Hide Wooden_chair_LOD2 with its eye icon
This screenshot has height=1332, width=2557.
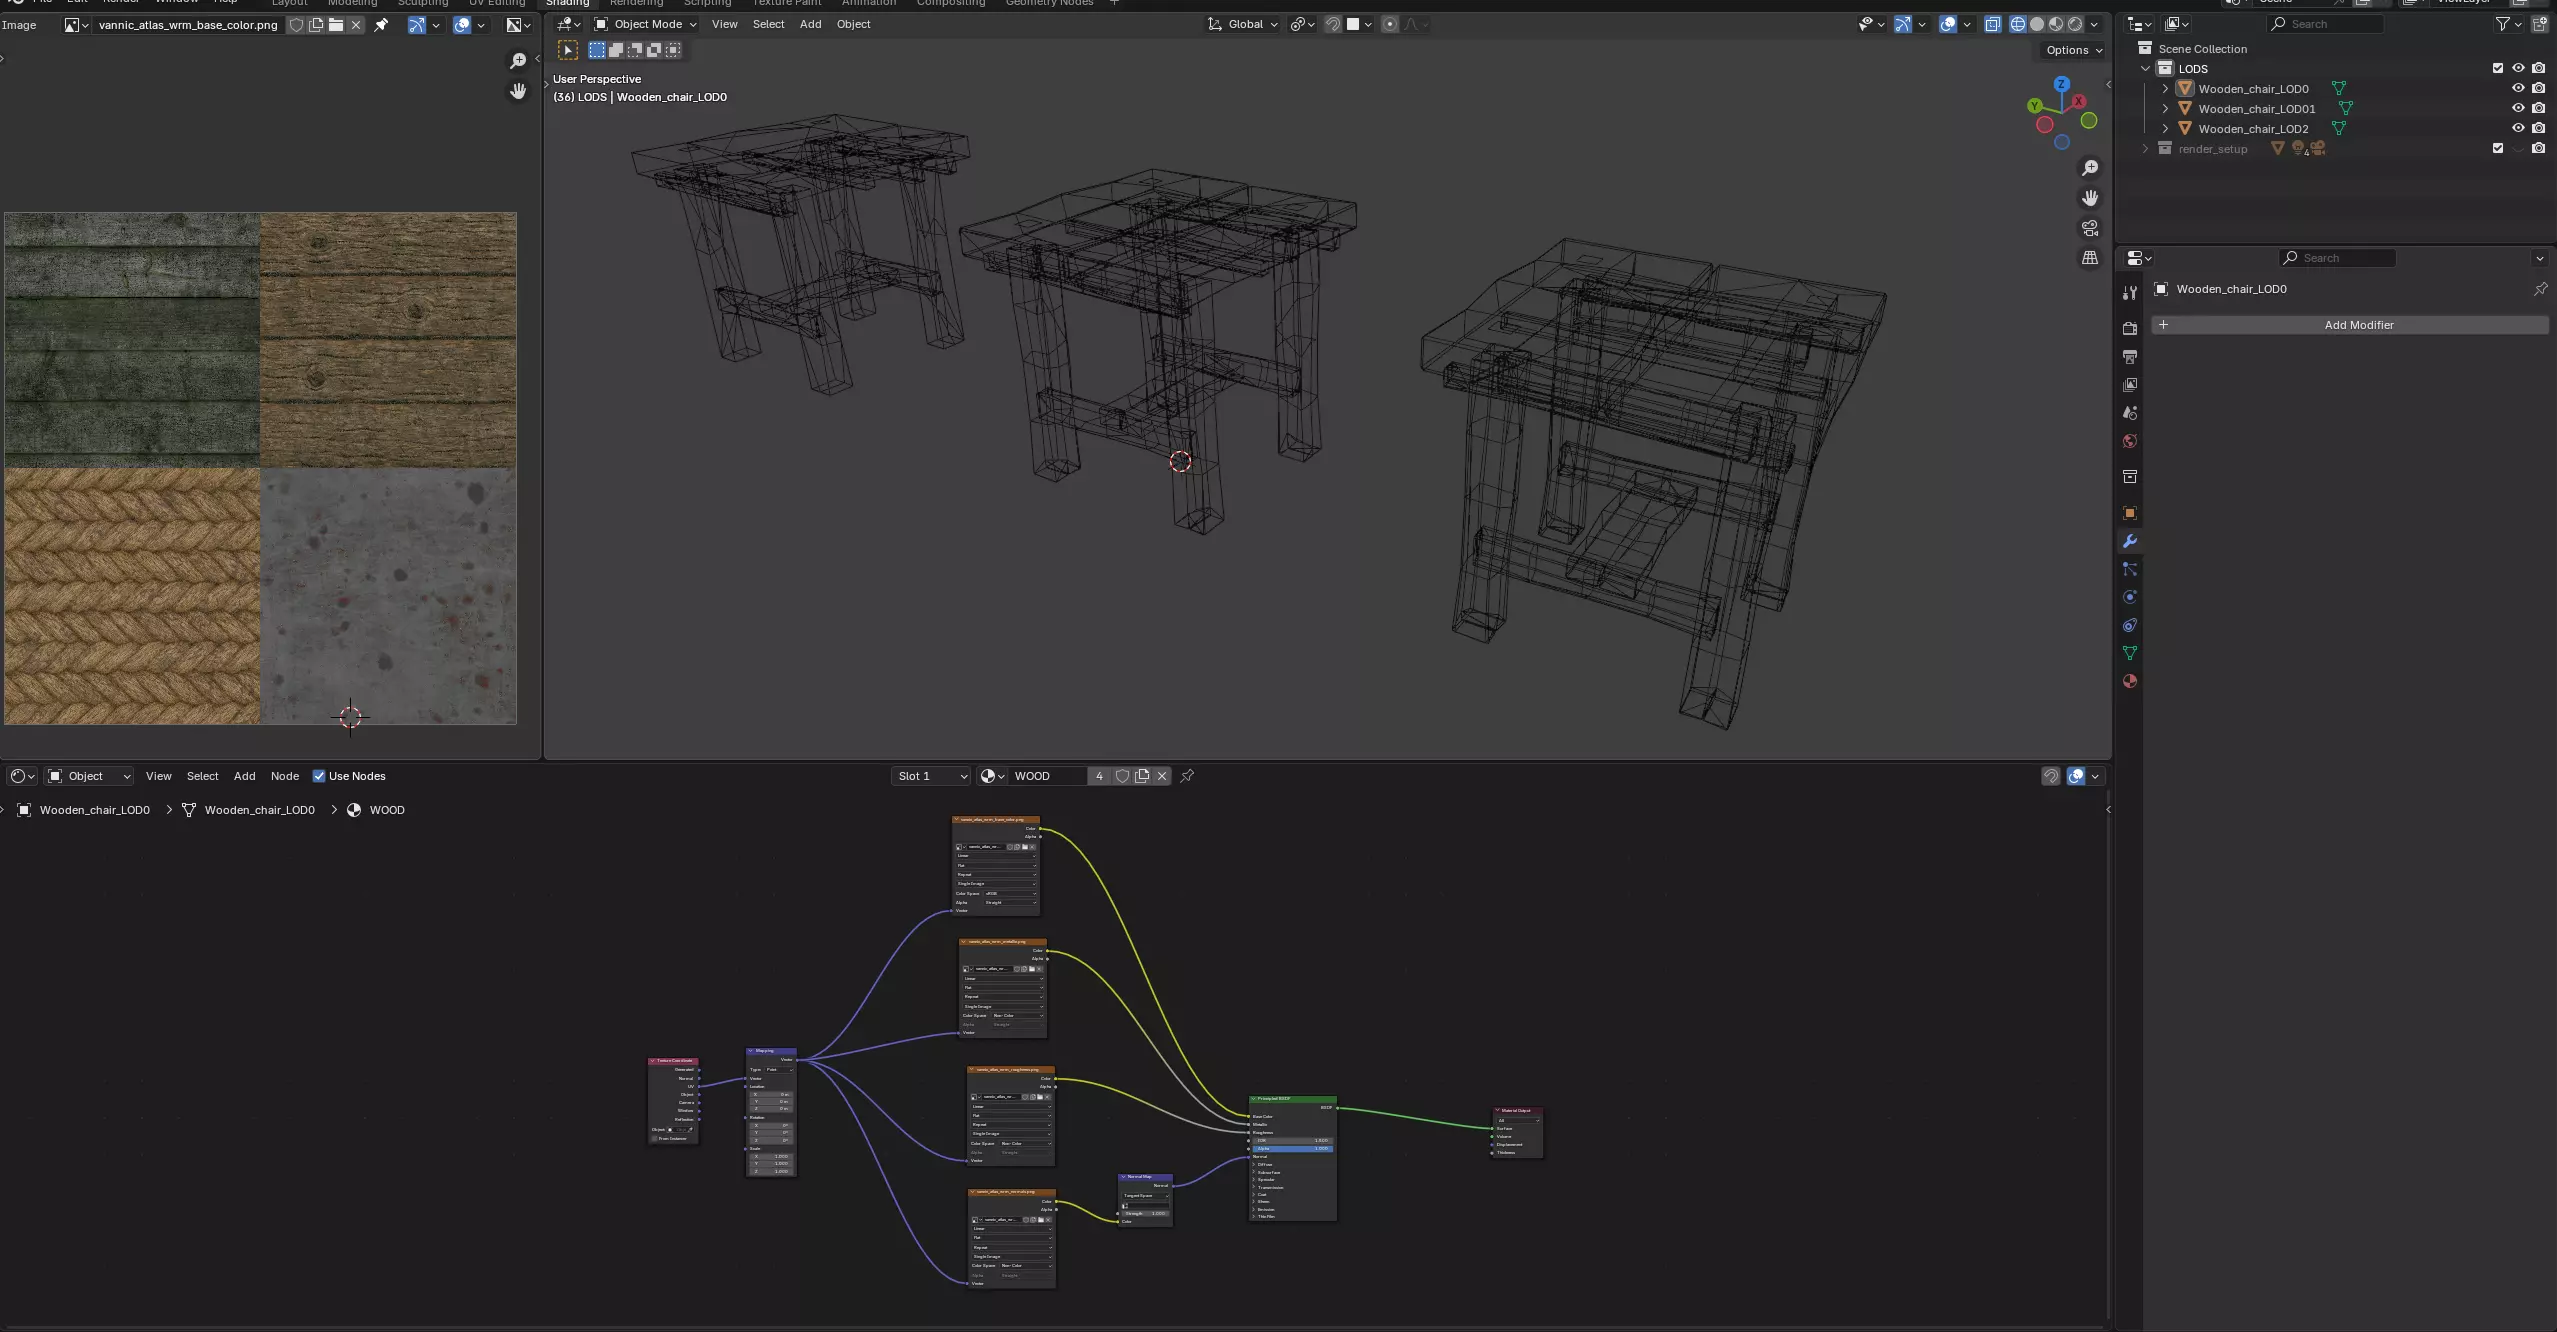tap(2518, 128)
